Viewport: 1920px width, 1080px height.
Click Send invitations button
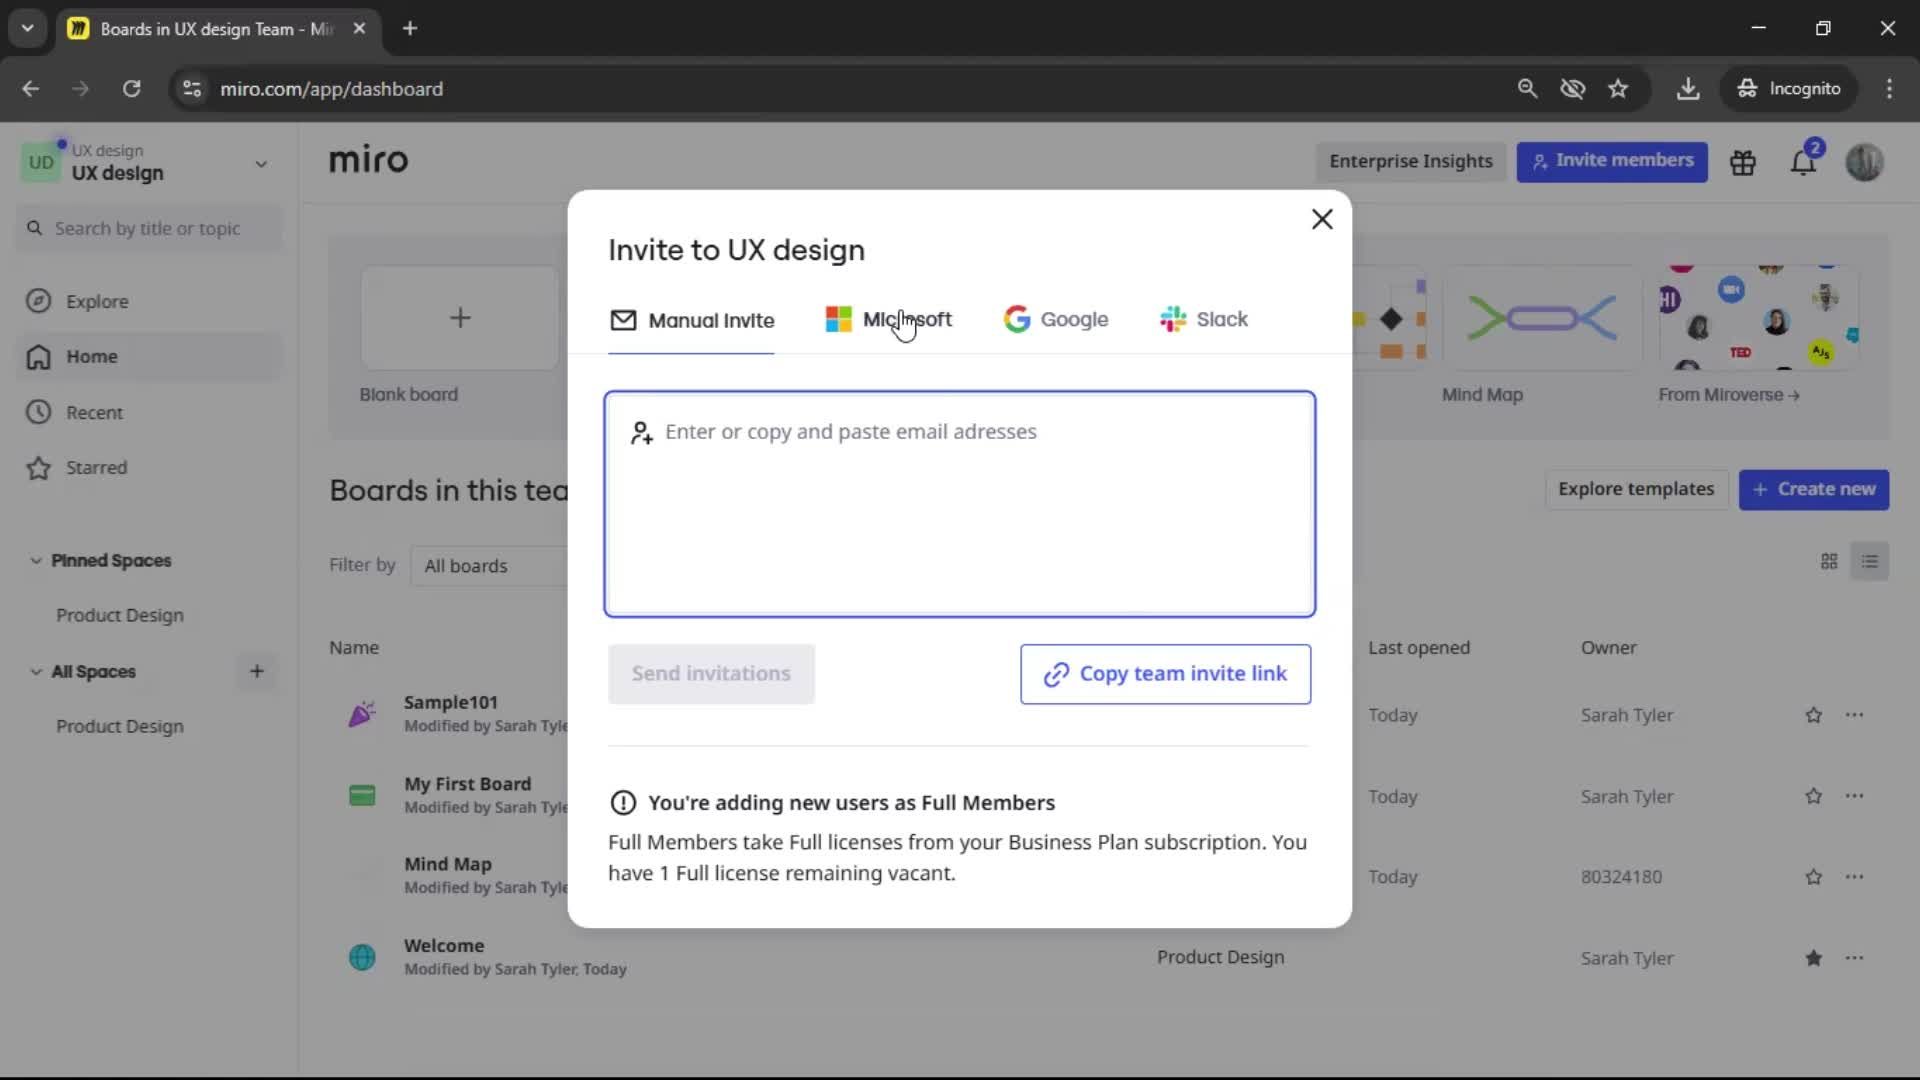[711, 674]
